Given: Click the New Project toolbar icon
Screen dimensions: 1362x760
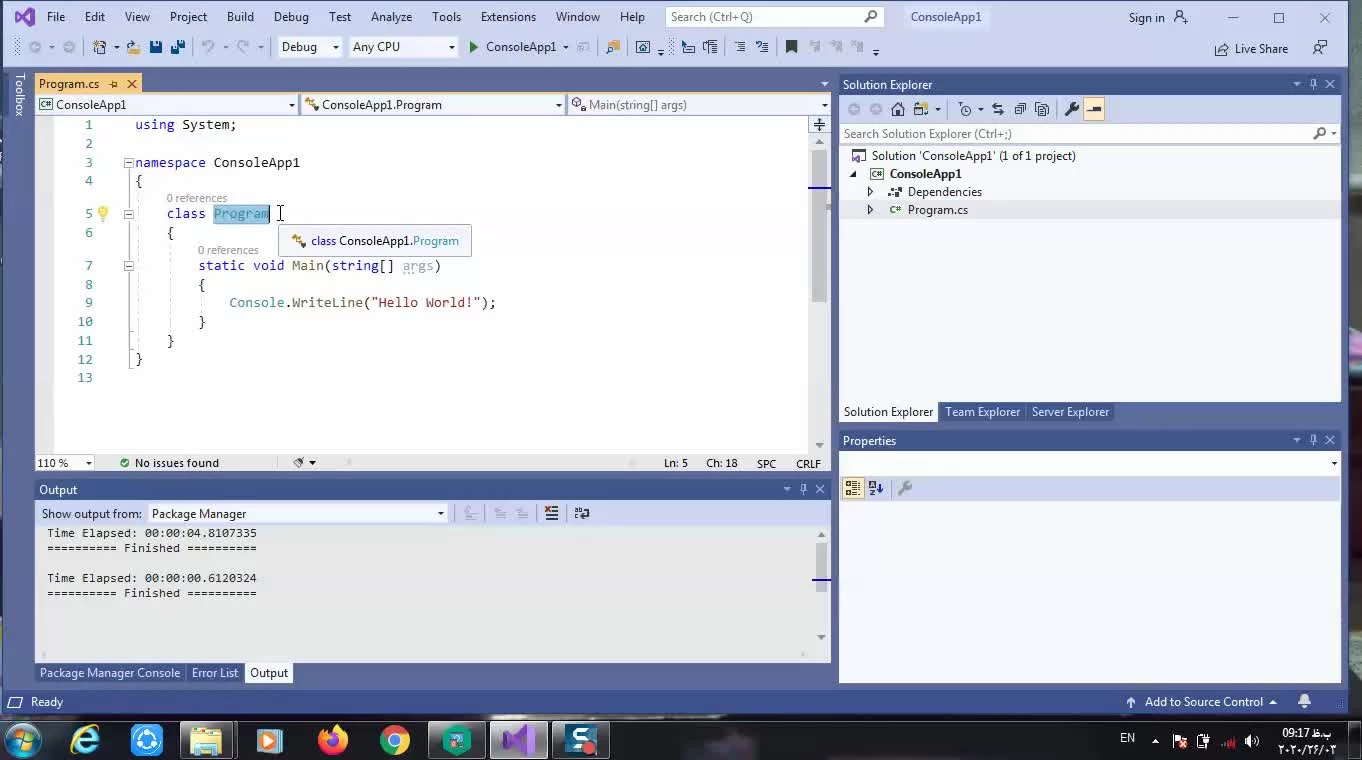Looking at the screenshot, I should pos(100,47).
